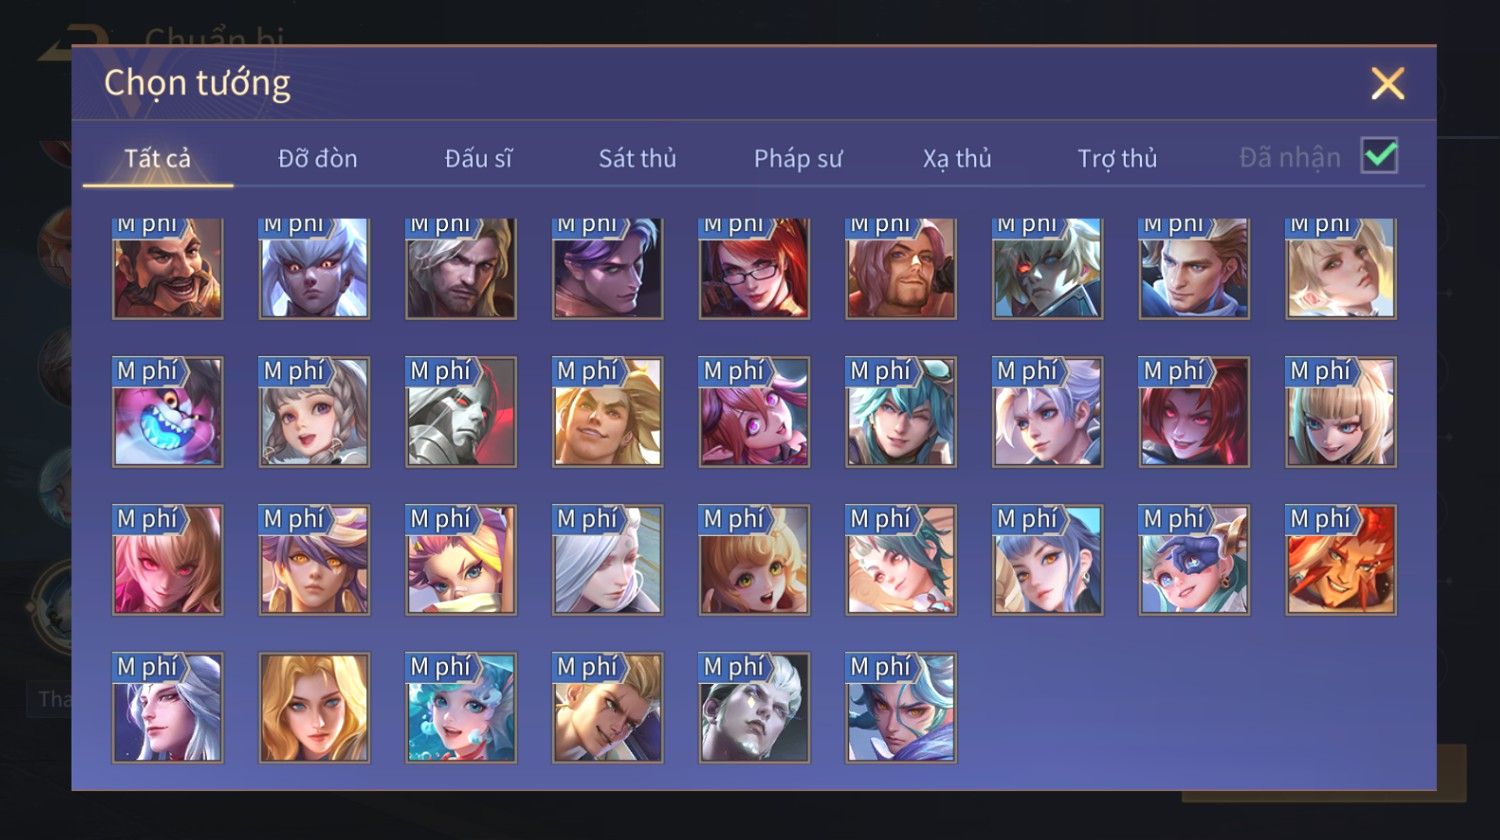Choose the blue-mouthed purple monster hero

[x=168, y=412]
